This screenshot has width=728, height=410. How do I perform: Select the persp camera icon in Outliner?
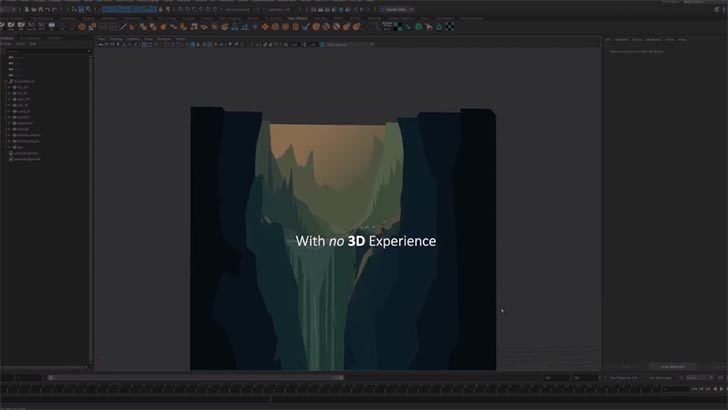(10, 57)
